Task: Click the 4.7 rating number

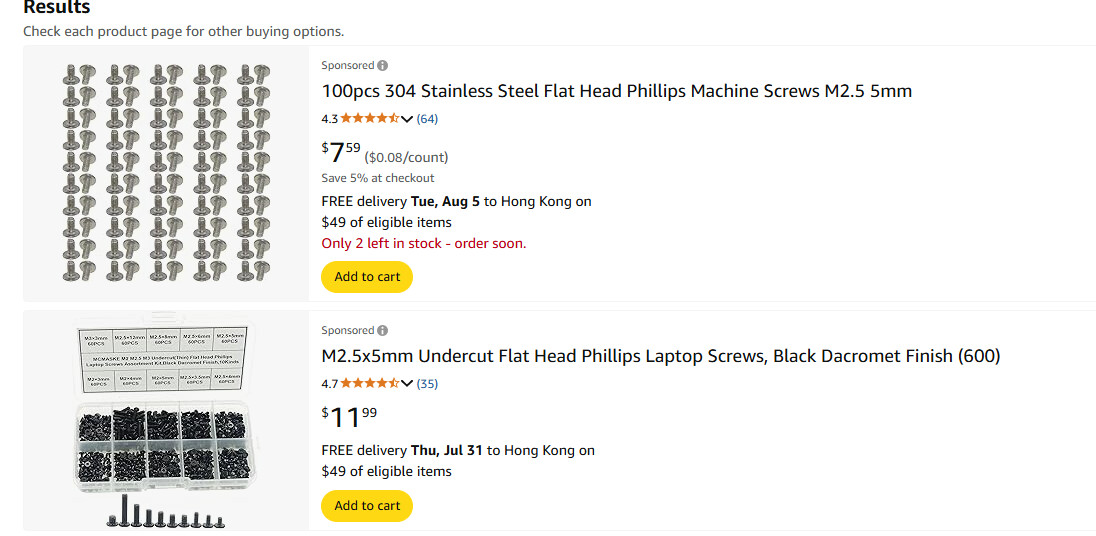Action: click(x=330, y=384)
